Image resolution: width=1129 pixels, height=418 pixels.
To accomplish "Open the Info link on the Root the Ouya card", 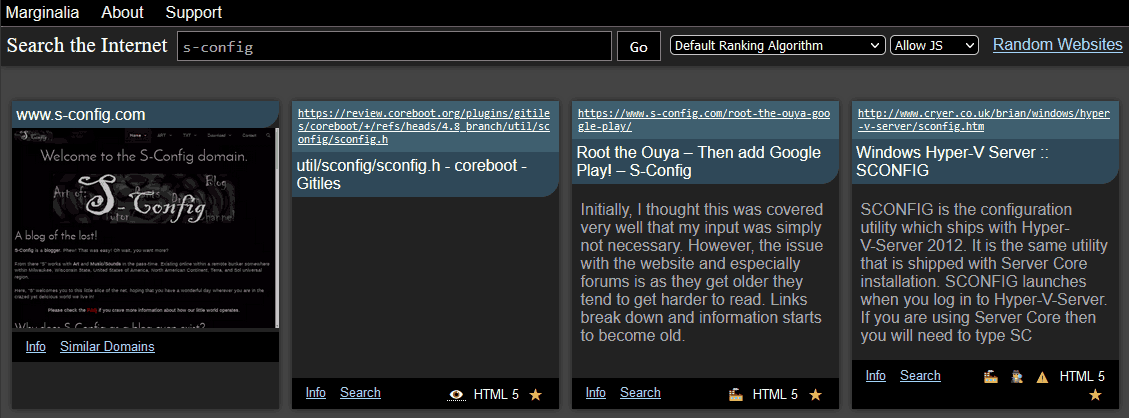I will [x=595, y=392].
